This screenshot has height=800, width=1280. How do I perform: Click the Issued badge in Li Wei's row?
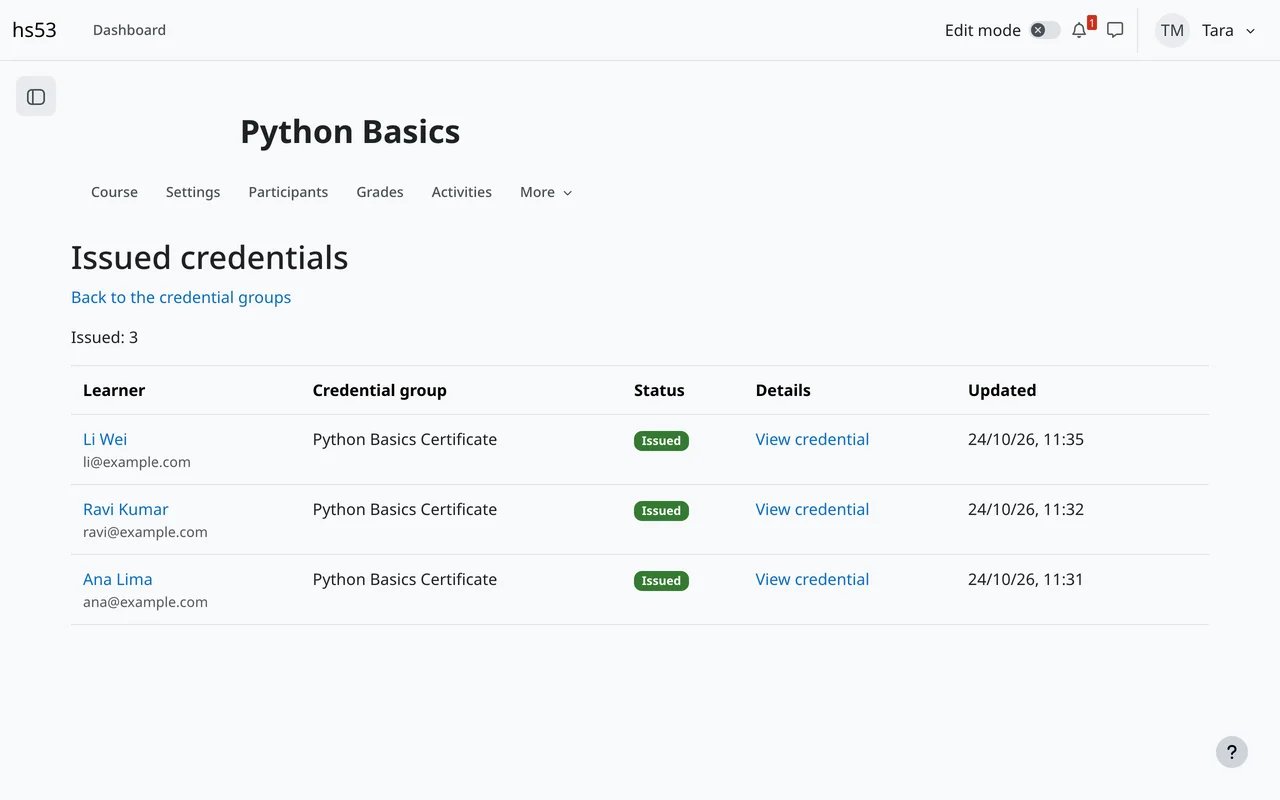[x=661, y=441]
